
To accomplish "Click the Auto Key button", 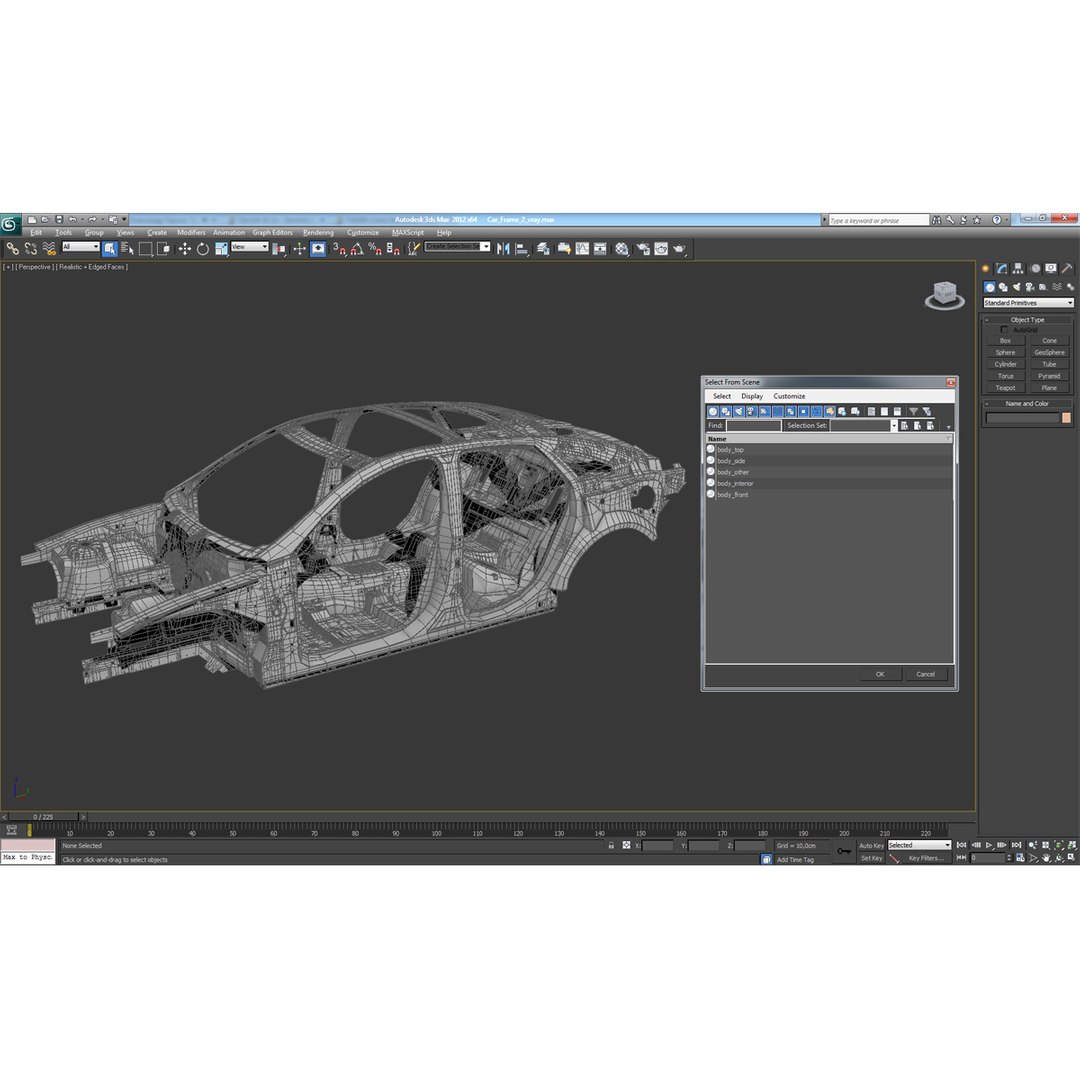I will click(871, 845).
